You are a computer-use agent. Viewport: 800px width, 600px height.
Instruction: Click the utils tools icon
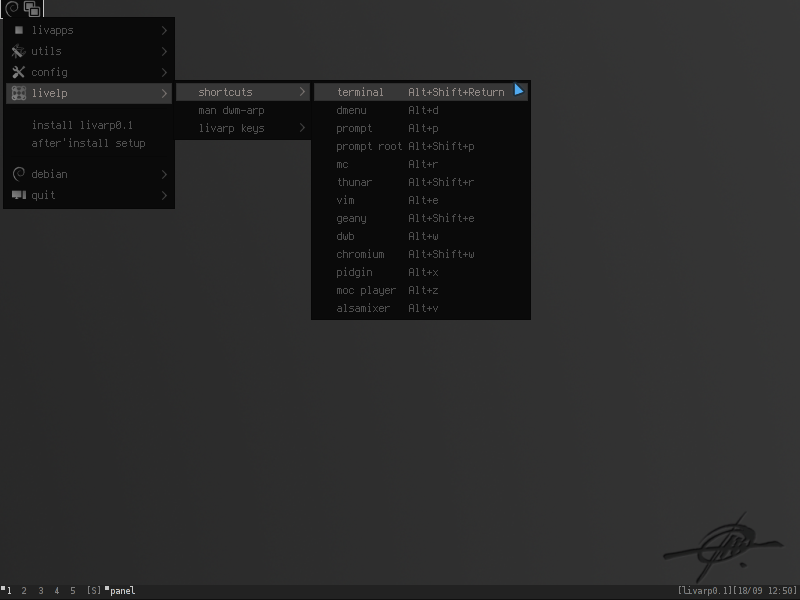pyautogui.click(x=18, y=51)
